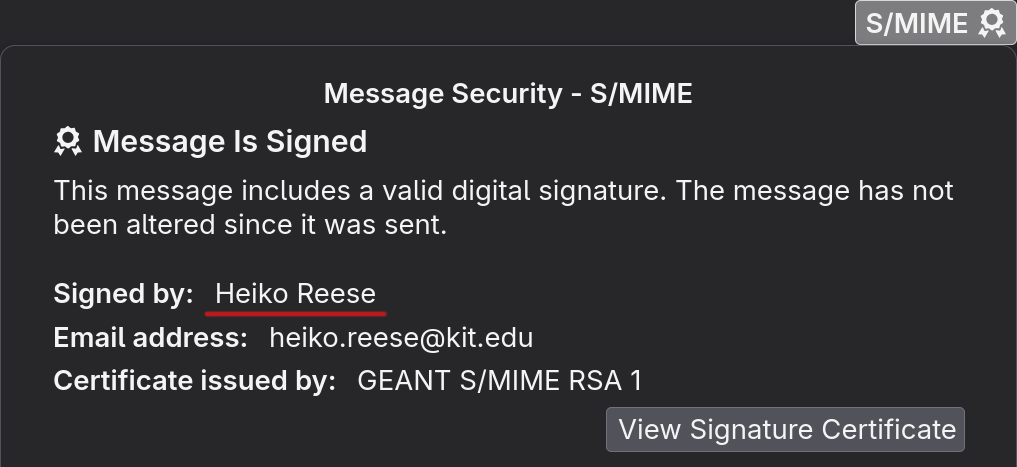Click the Signed by label
The height and width of the screenshot is (467, 1017).
coord(123,294)
